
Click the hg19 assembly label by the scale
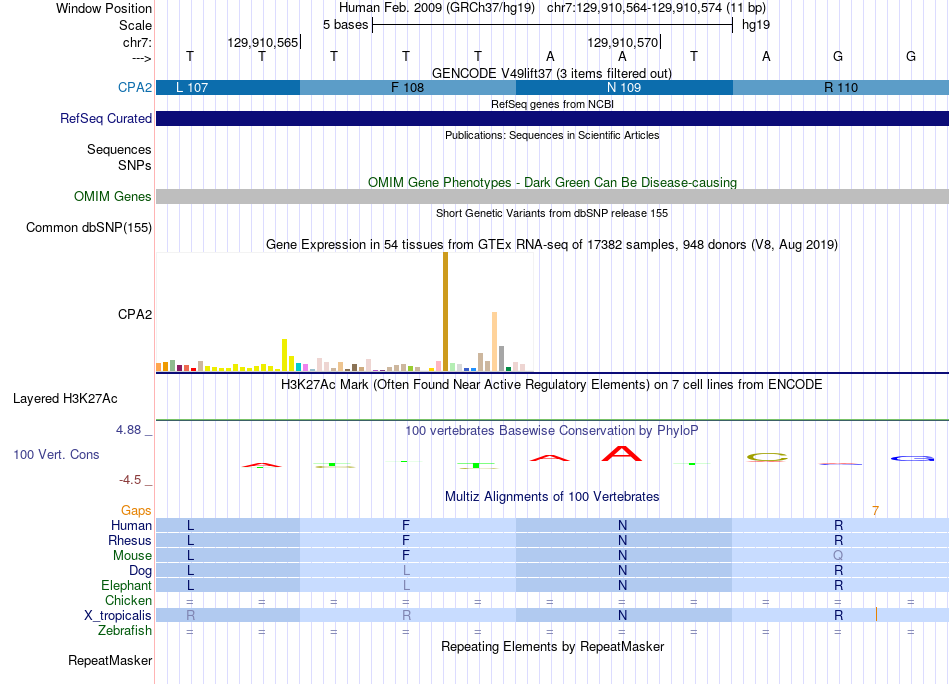tap(756, 25)
